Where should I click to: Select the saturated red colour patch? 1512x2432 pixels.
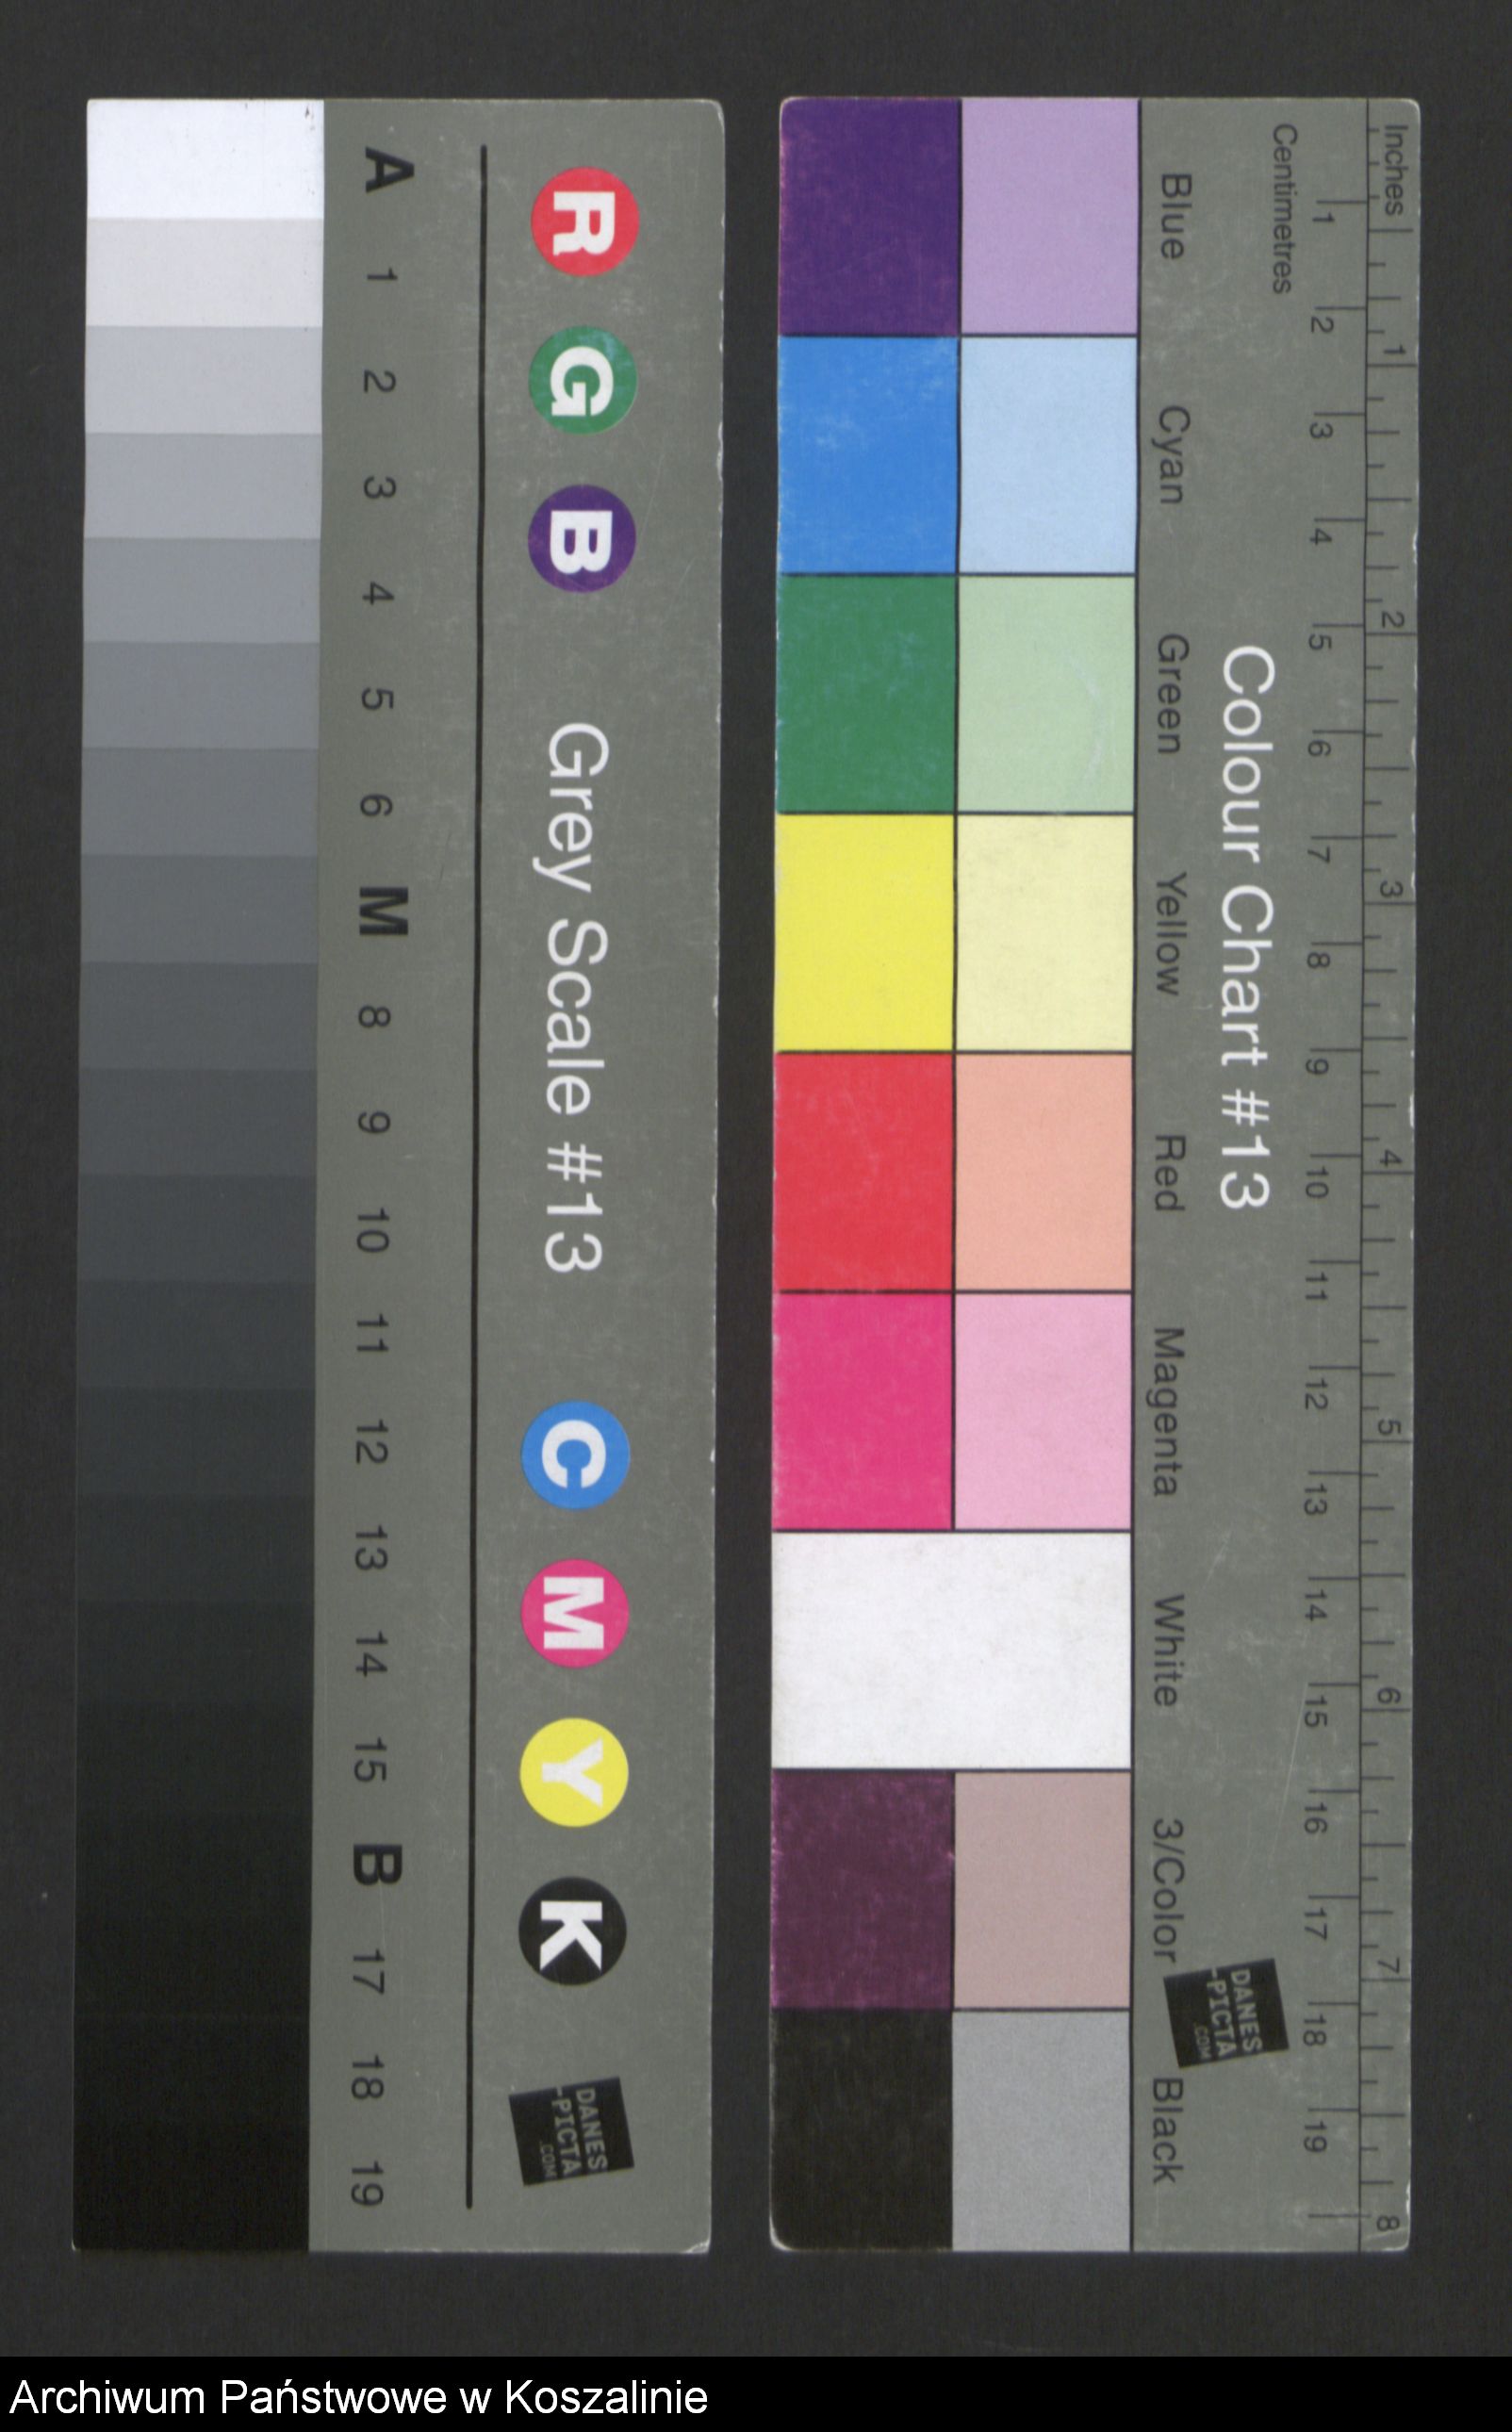coord(864,1171)
